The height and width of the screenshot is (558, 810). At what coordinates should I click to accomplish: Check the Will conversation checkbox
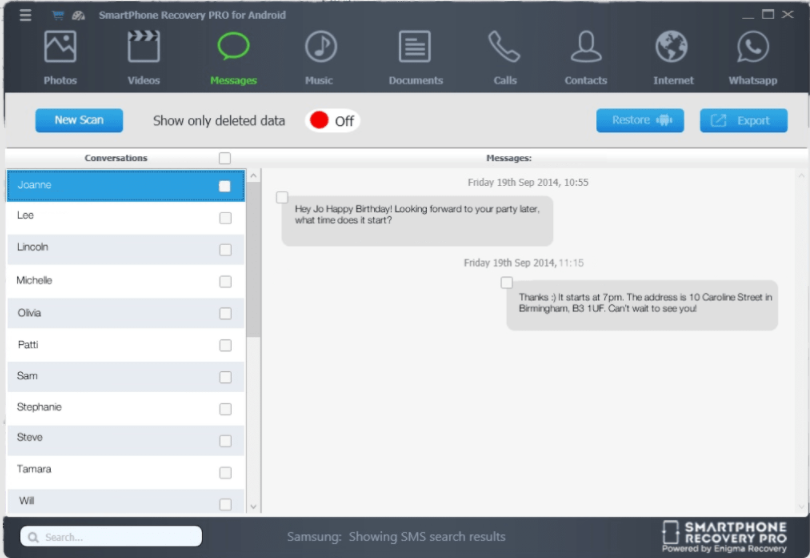point(225,504)
